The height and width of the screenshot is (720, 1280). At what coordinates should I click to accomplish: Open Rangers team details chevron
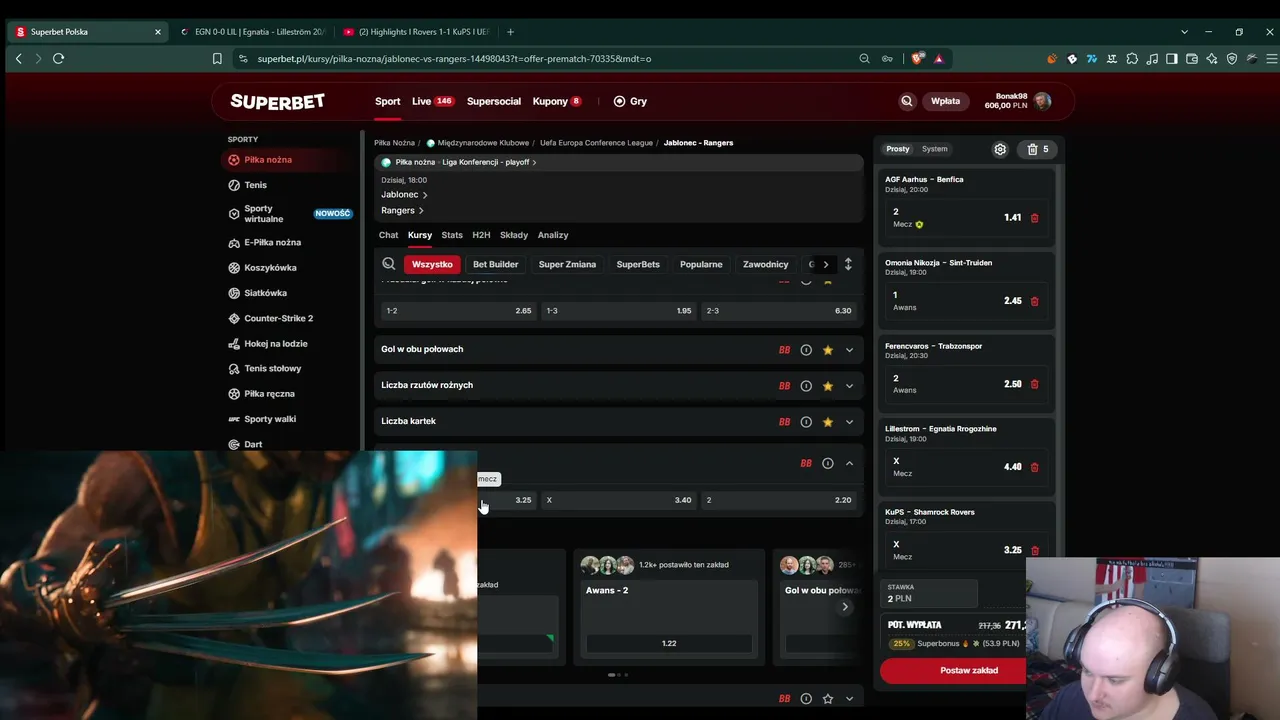[x=421, y=211]
